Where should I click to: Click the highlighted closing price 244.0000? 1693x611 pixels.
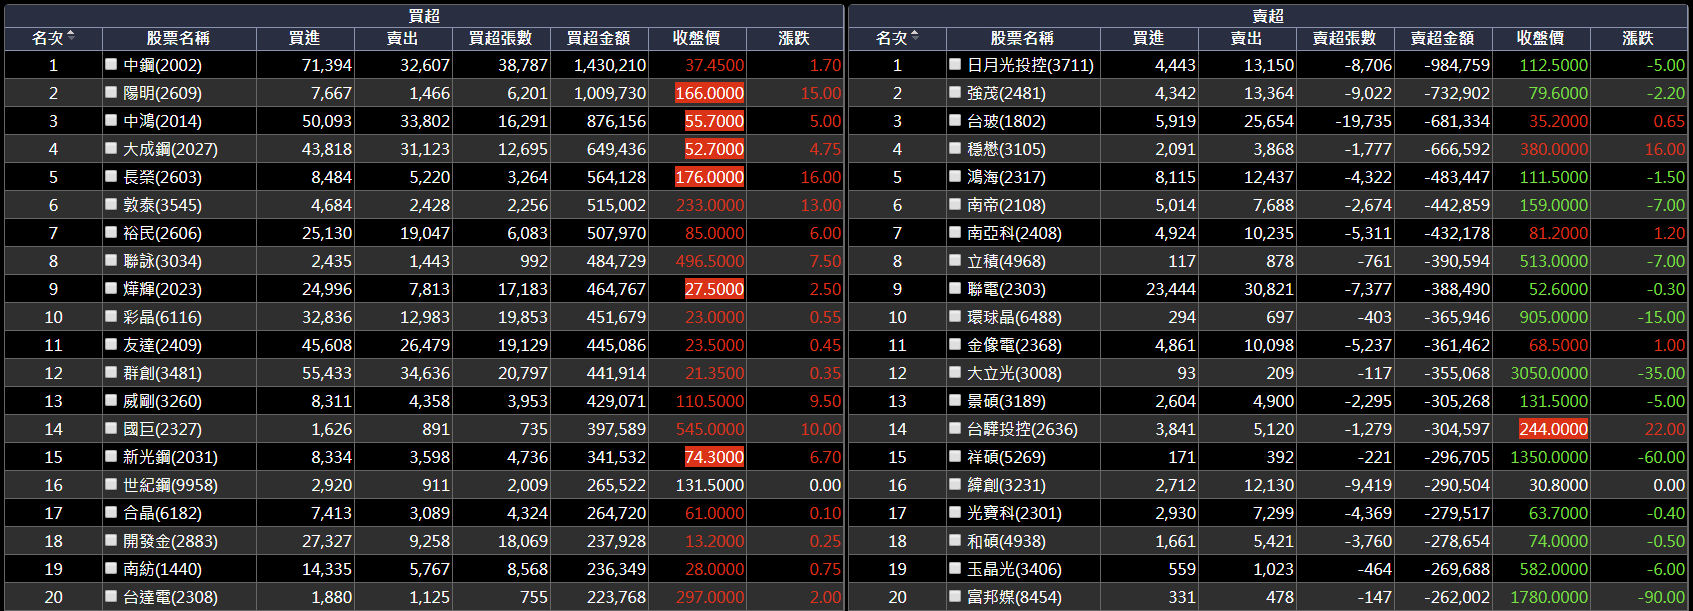[x=1553, y=429]
